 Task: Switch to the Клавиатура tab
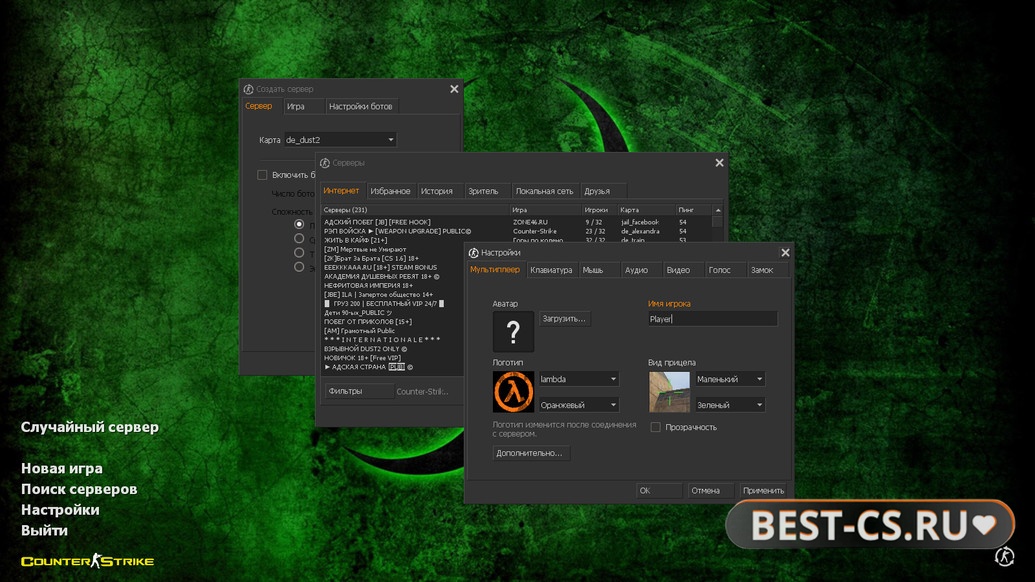(x=551, y=270)
